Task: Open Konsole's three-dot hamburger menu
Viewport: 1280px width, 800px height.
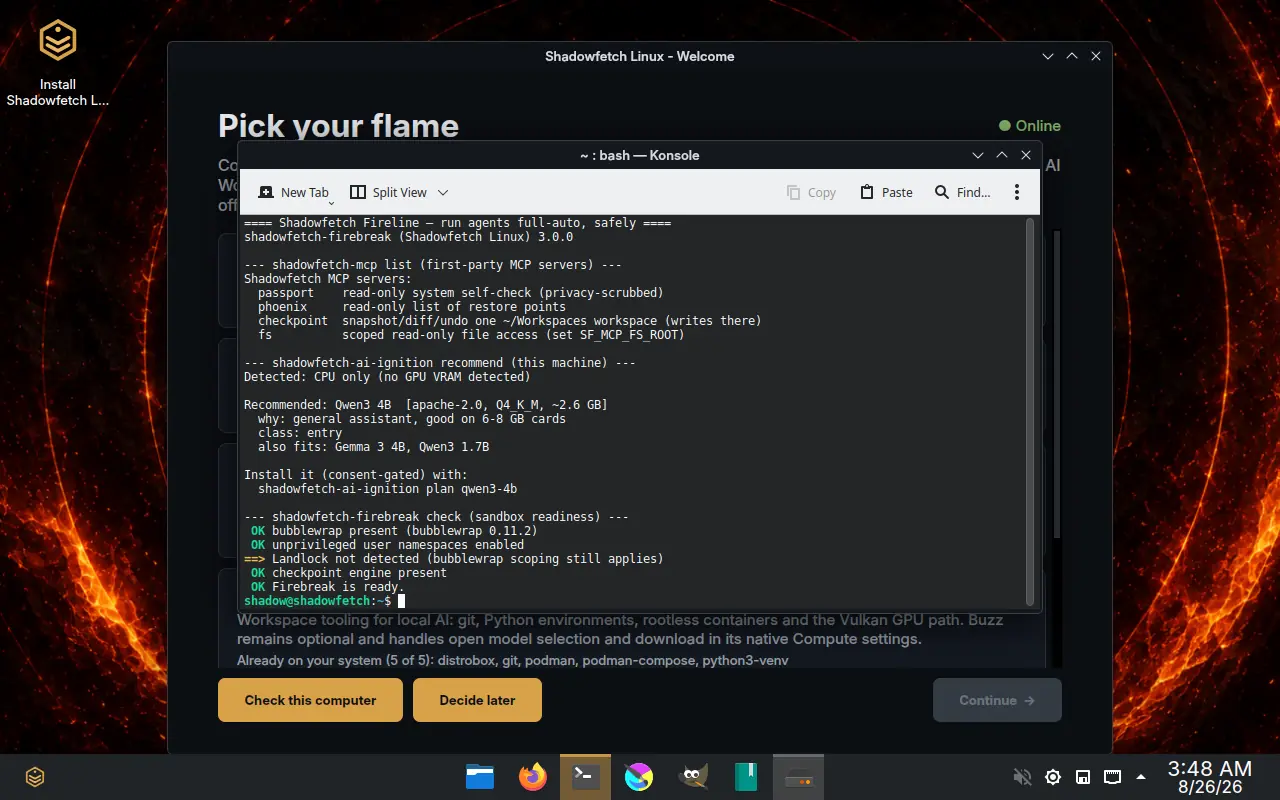Action: pyautogui.click(x=1017, y=192)
